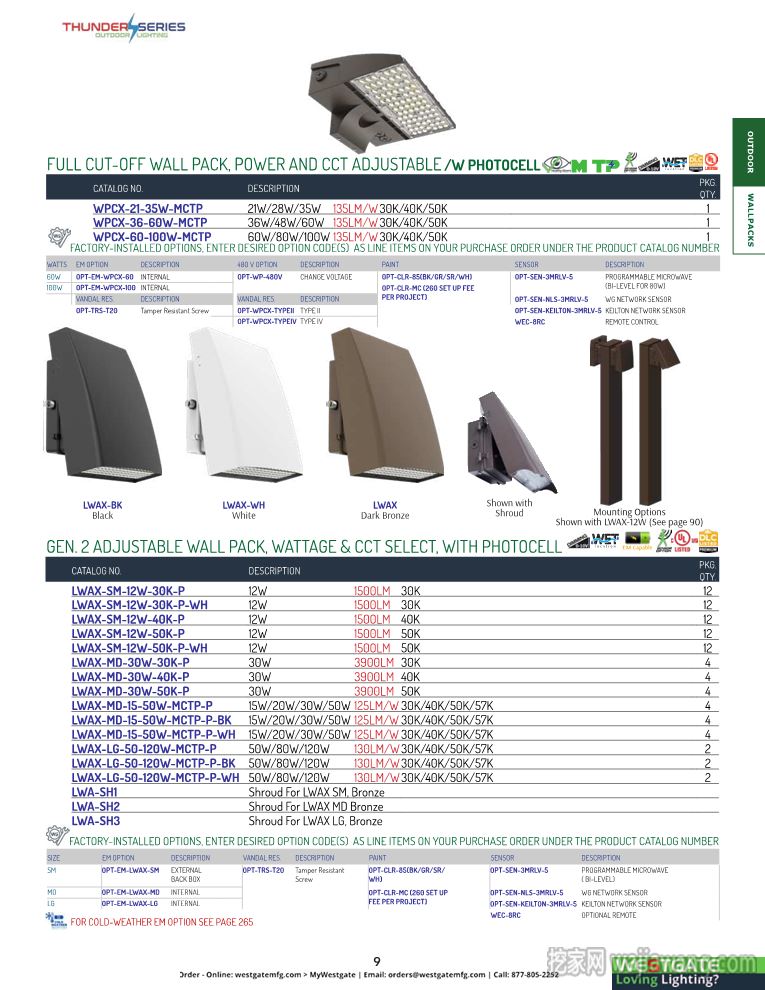
Task: Open catalog link LWAX-MD-15-50W-MCTP-P-BK
Action: [151, 720]
